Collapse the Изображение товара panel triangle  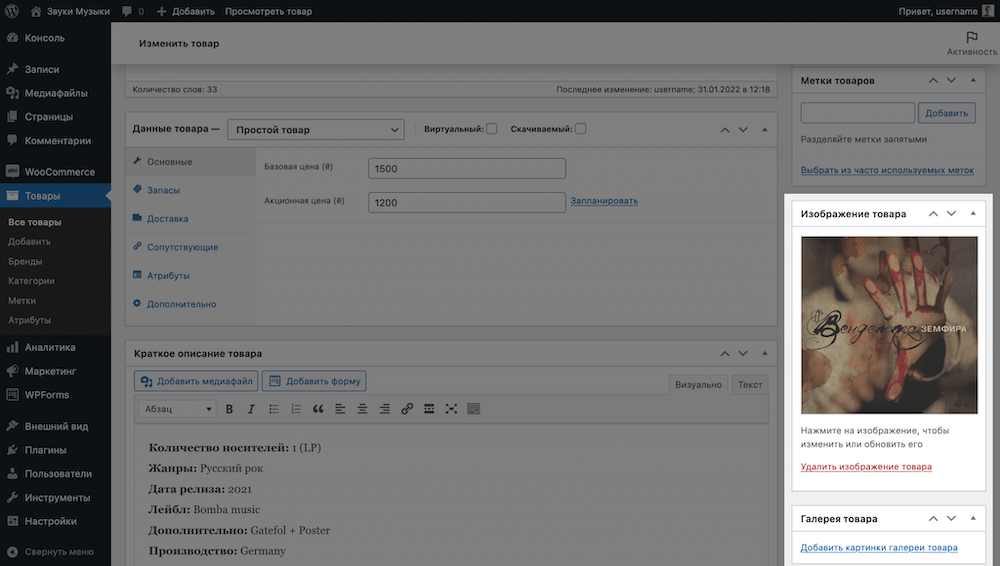tap(973, 214)
